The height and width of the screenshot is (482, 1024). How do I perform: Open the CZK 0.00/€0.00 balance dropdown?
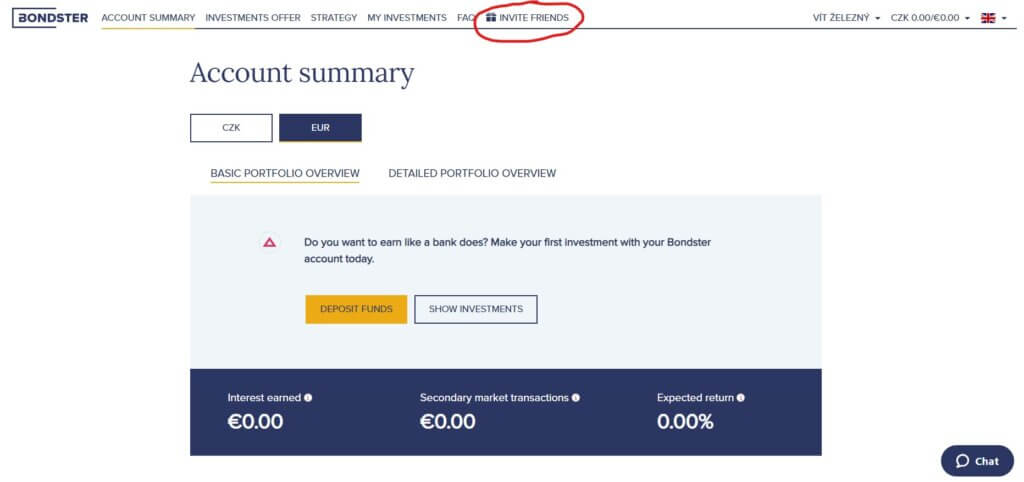tap(930, 18)
